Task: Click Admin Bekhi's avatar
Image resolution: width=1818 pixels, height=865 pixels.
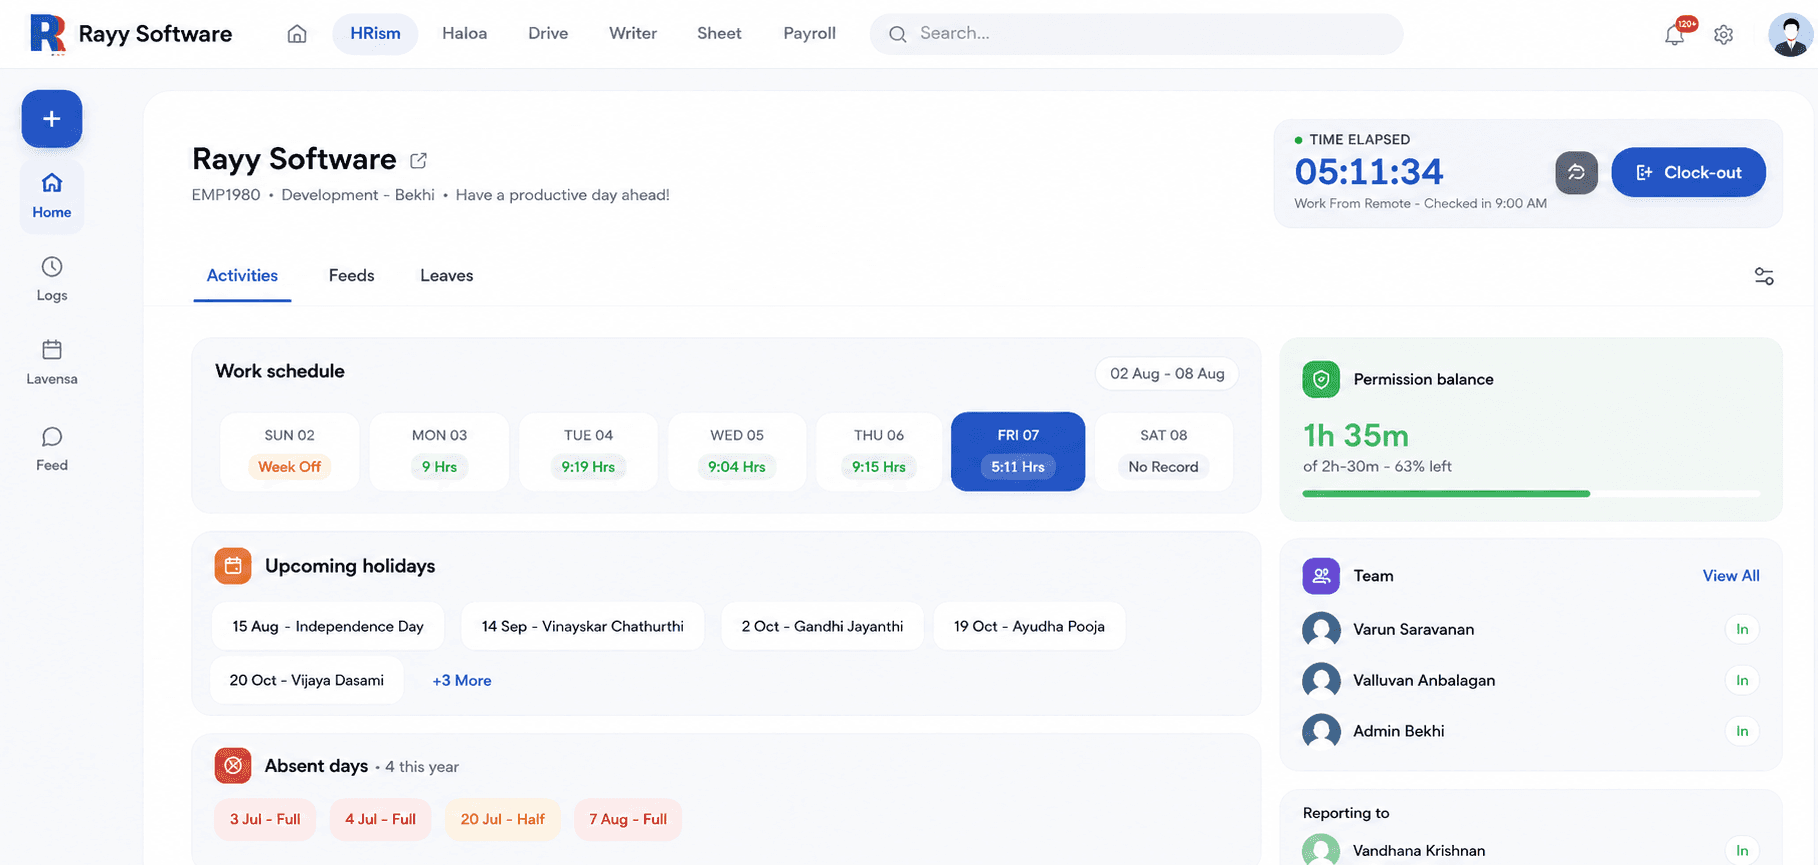Action: 1321,731
